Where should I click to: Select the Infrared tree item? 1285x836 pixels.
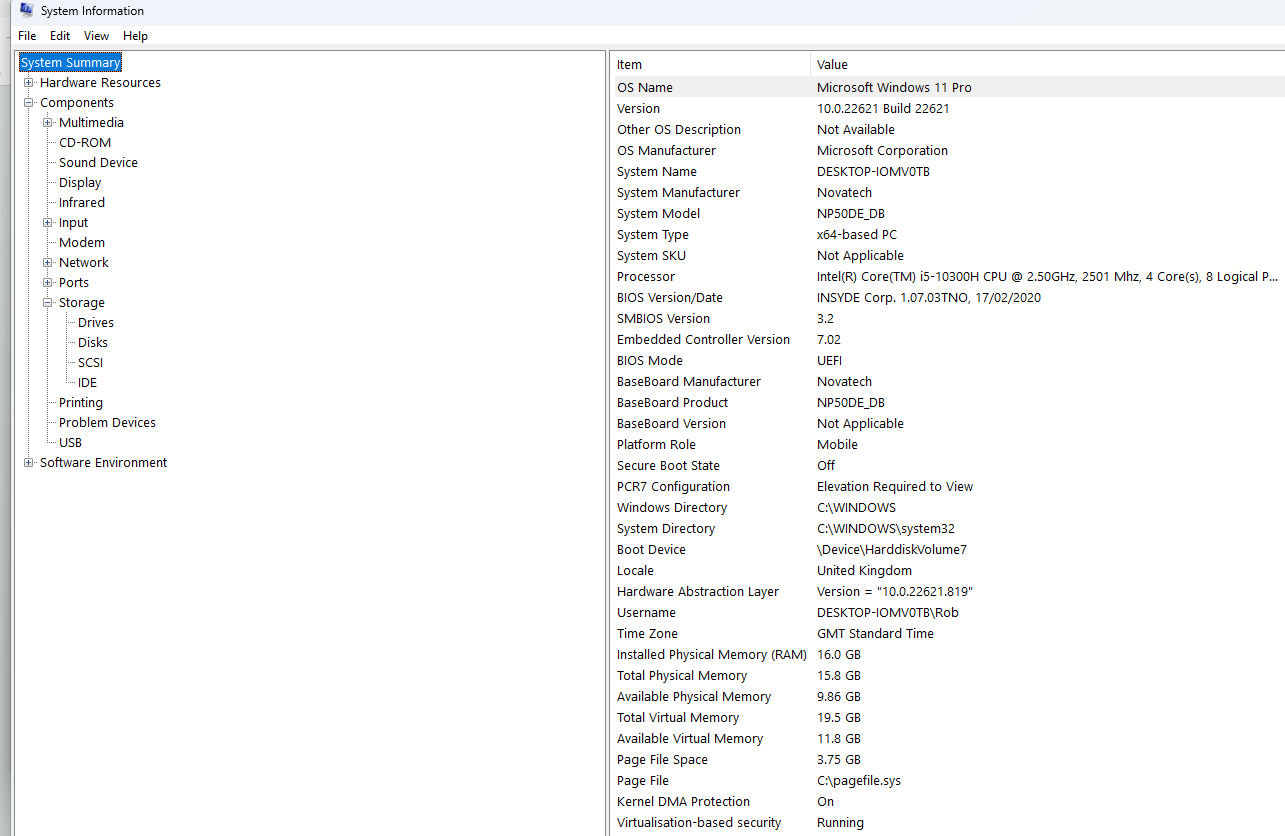click(82, 203)
